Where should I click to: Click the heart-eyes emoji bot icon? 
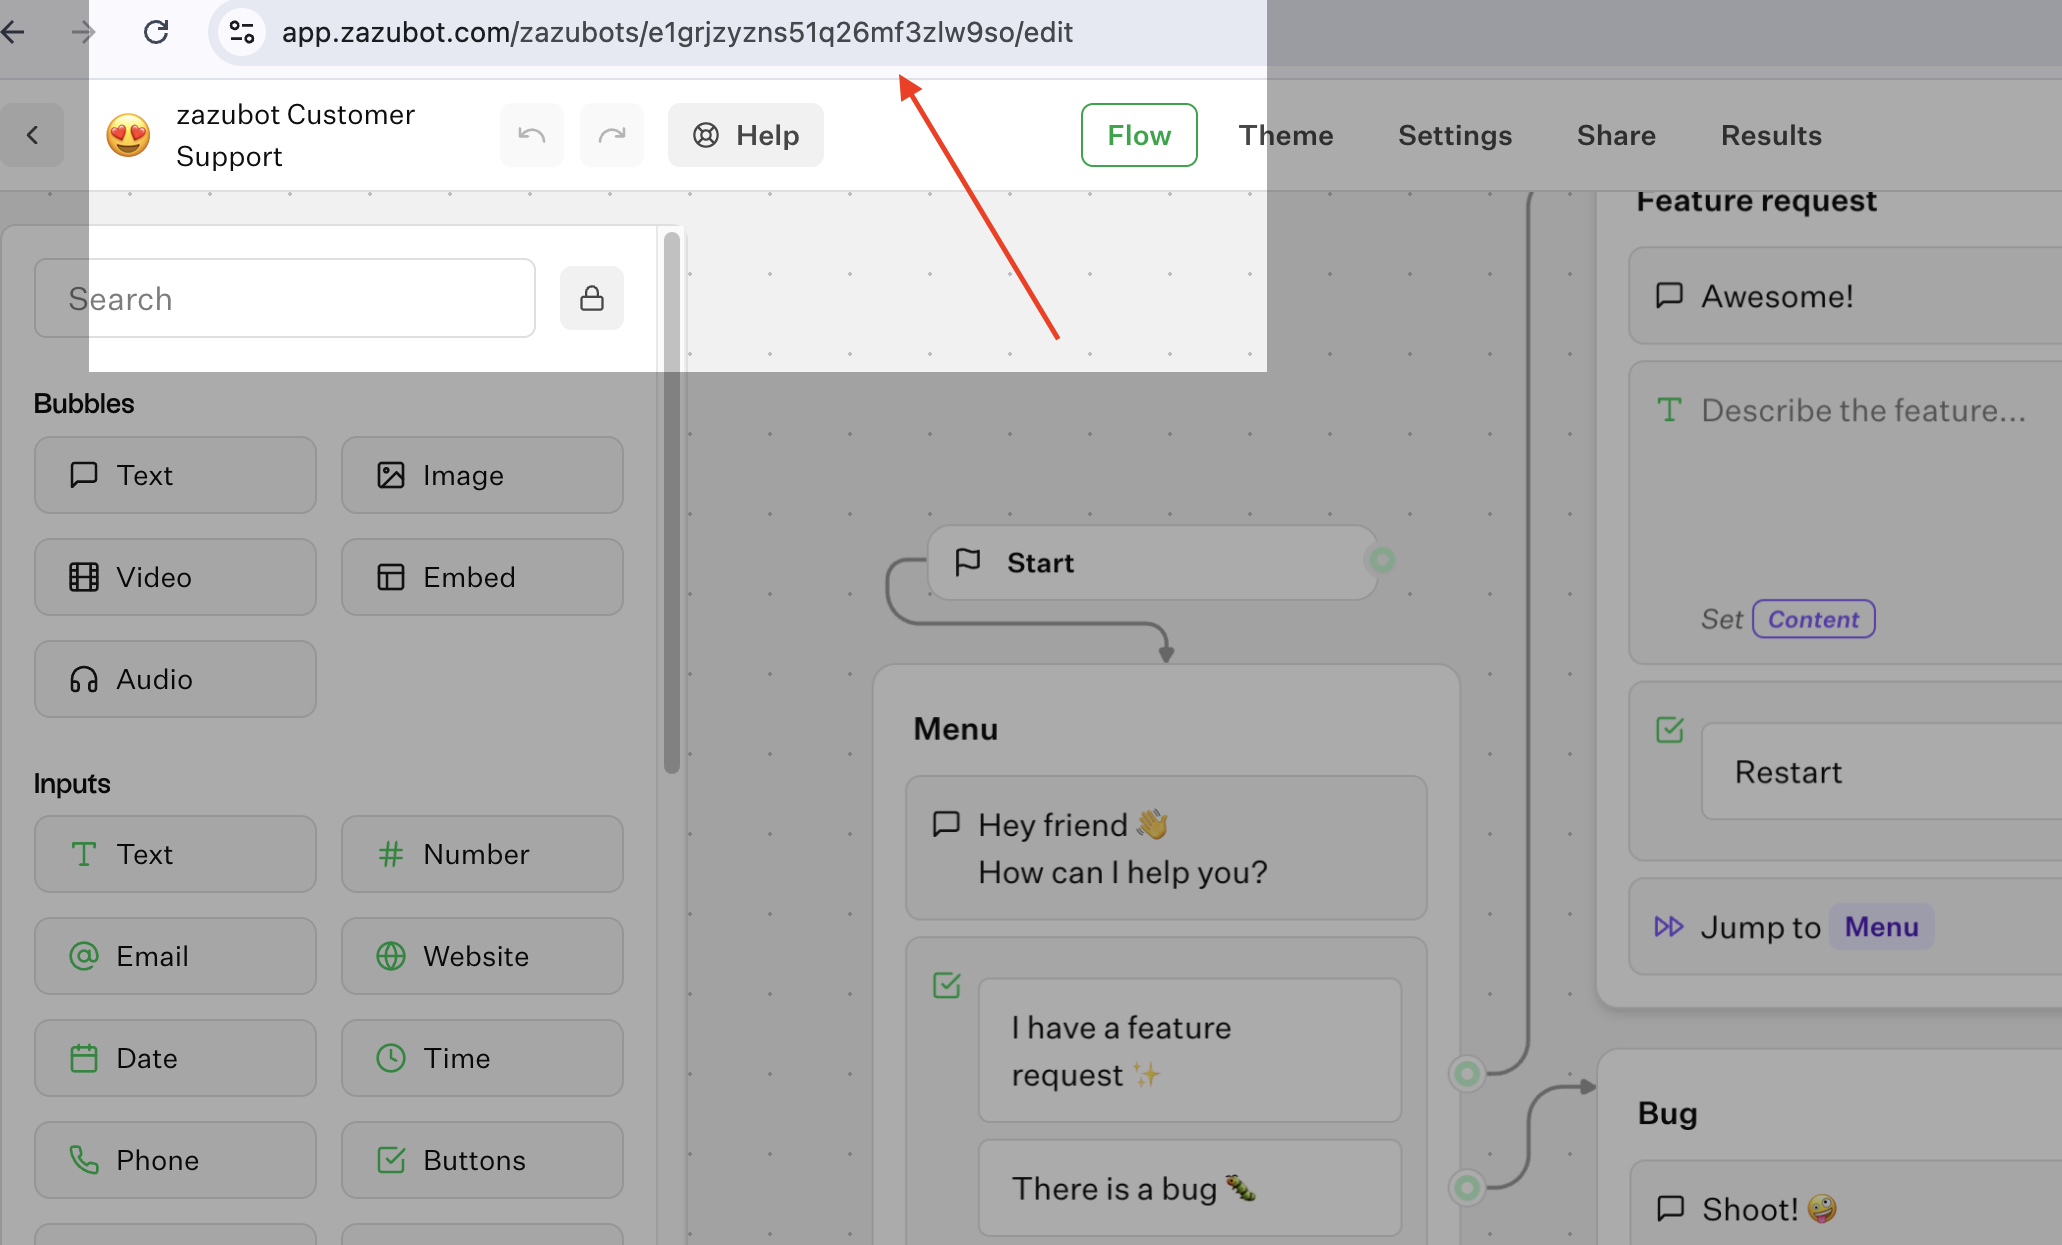[129, 135]
